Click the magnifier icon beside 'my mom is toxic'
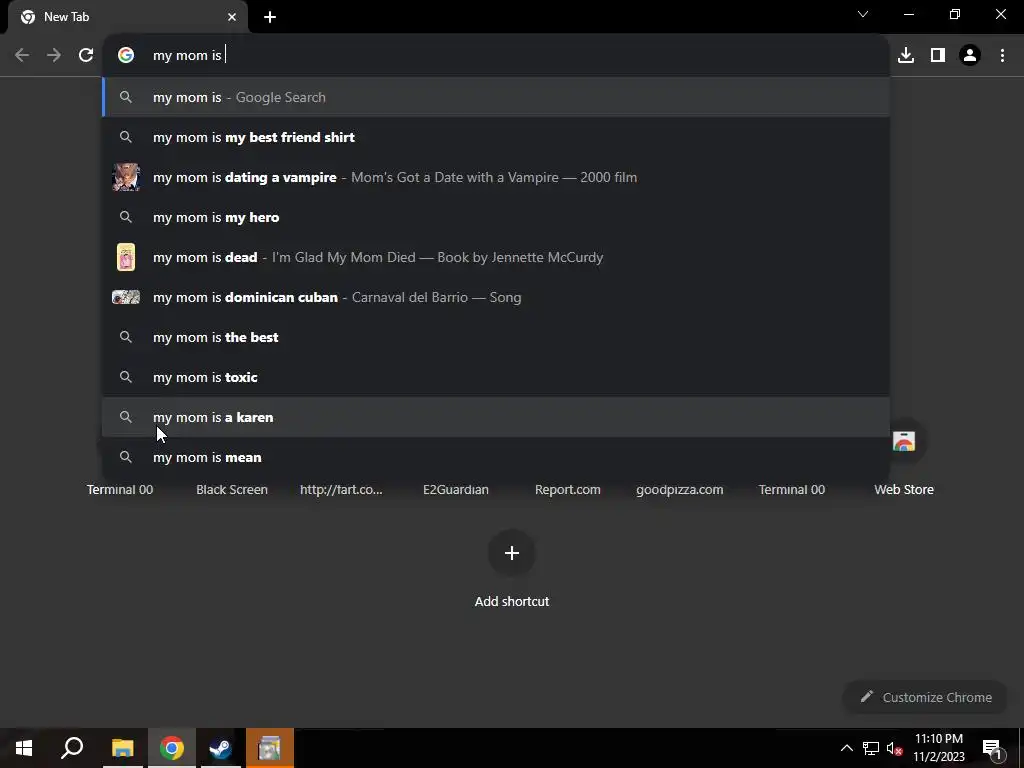This screenshot has width=1024, height=768. [x=126, y=377]
